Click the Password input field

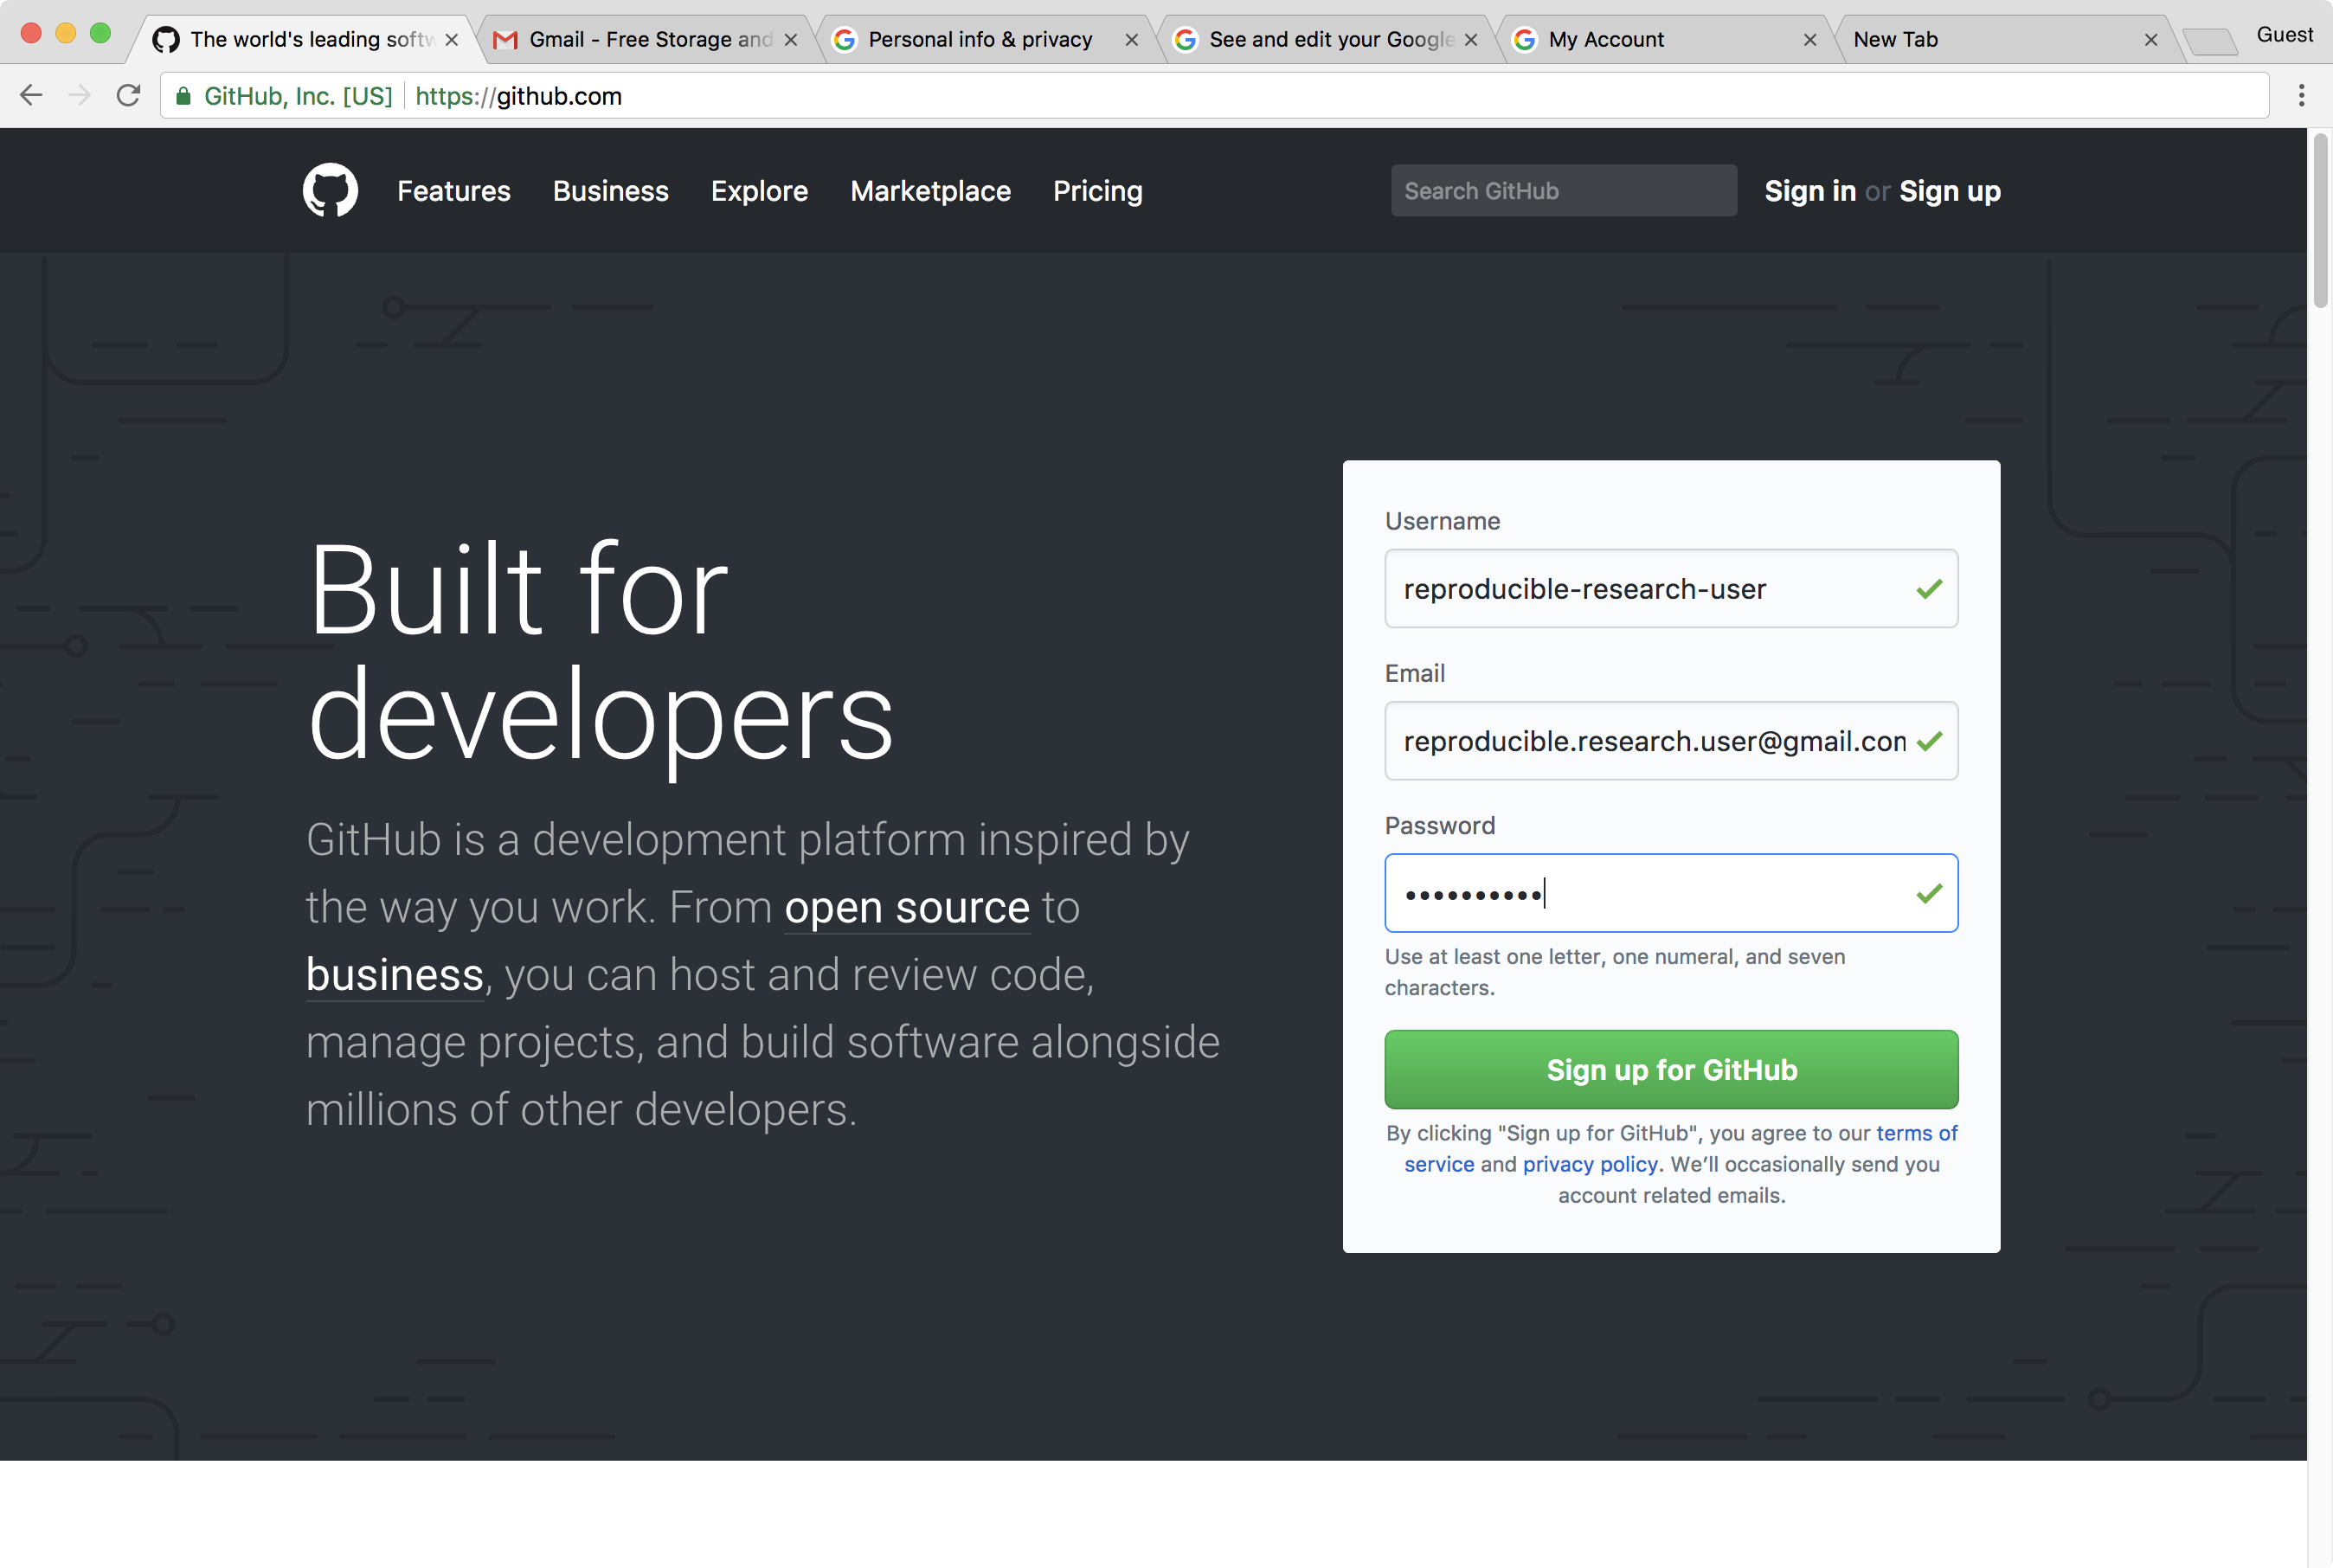point(1671,892)
